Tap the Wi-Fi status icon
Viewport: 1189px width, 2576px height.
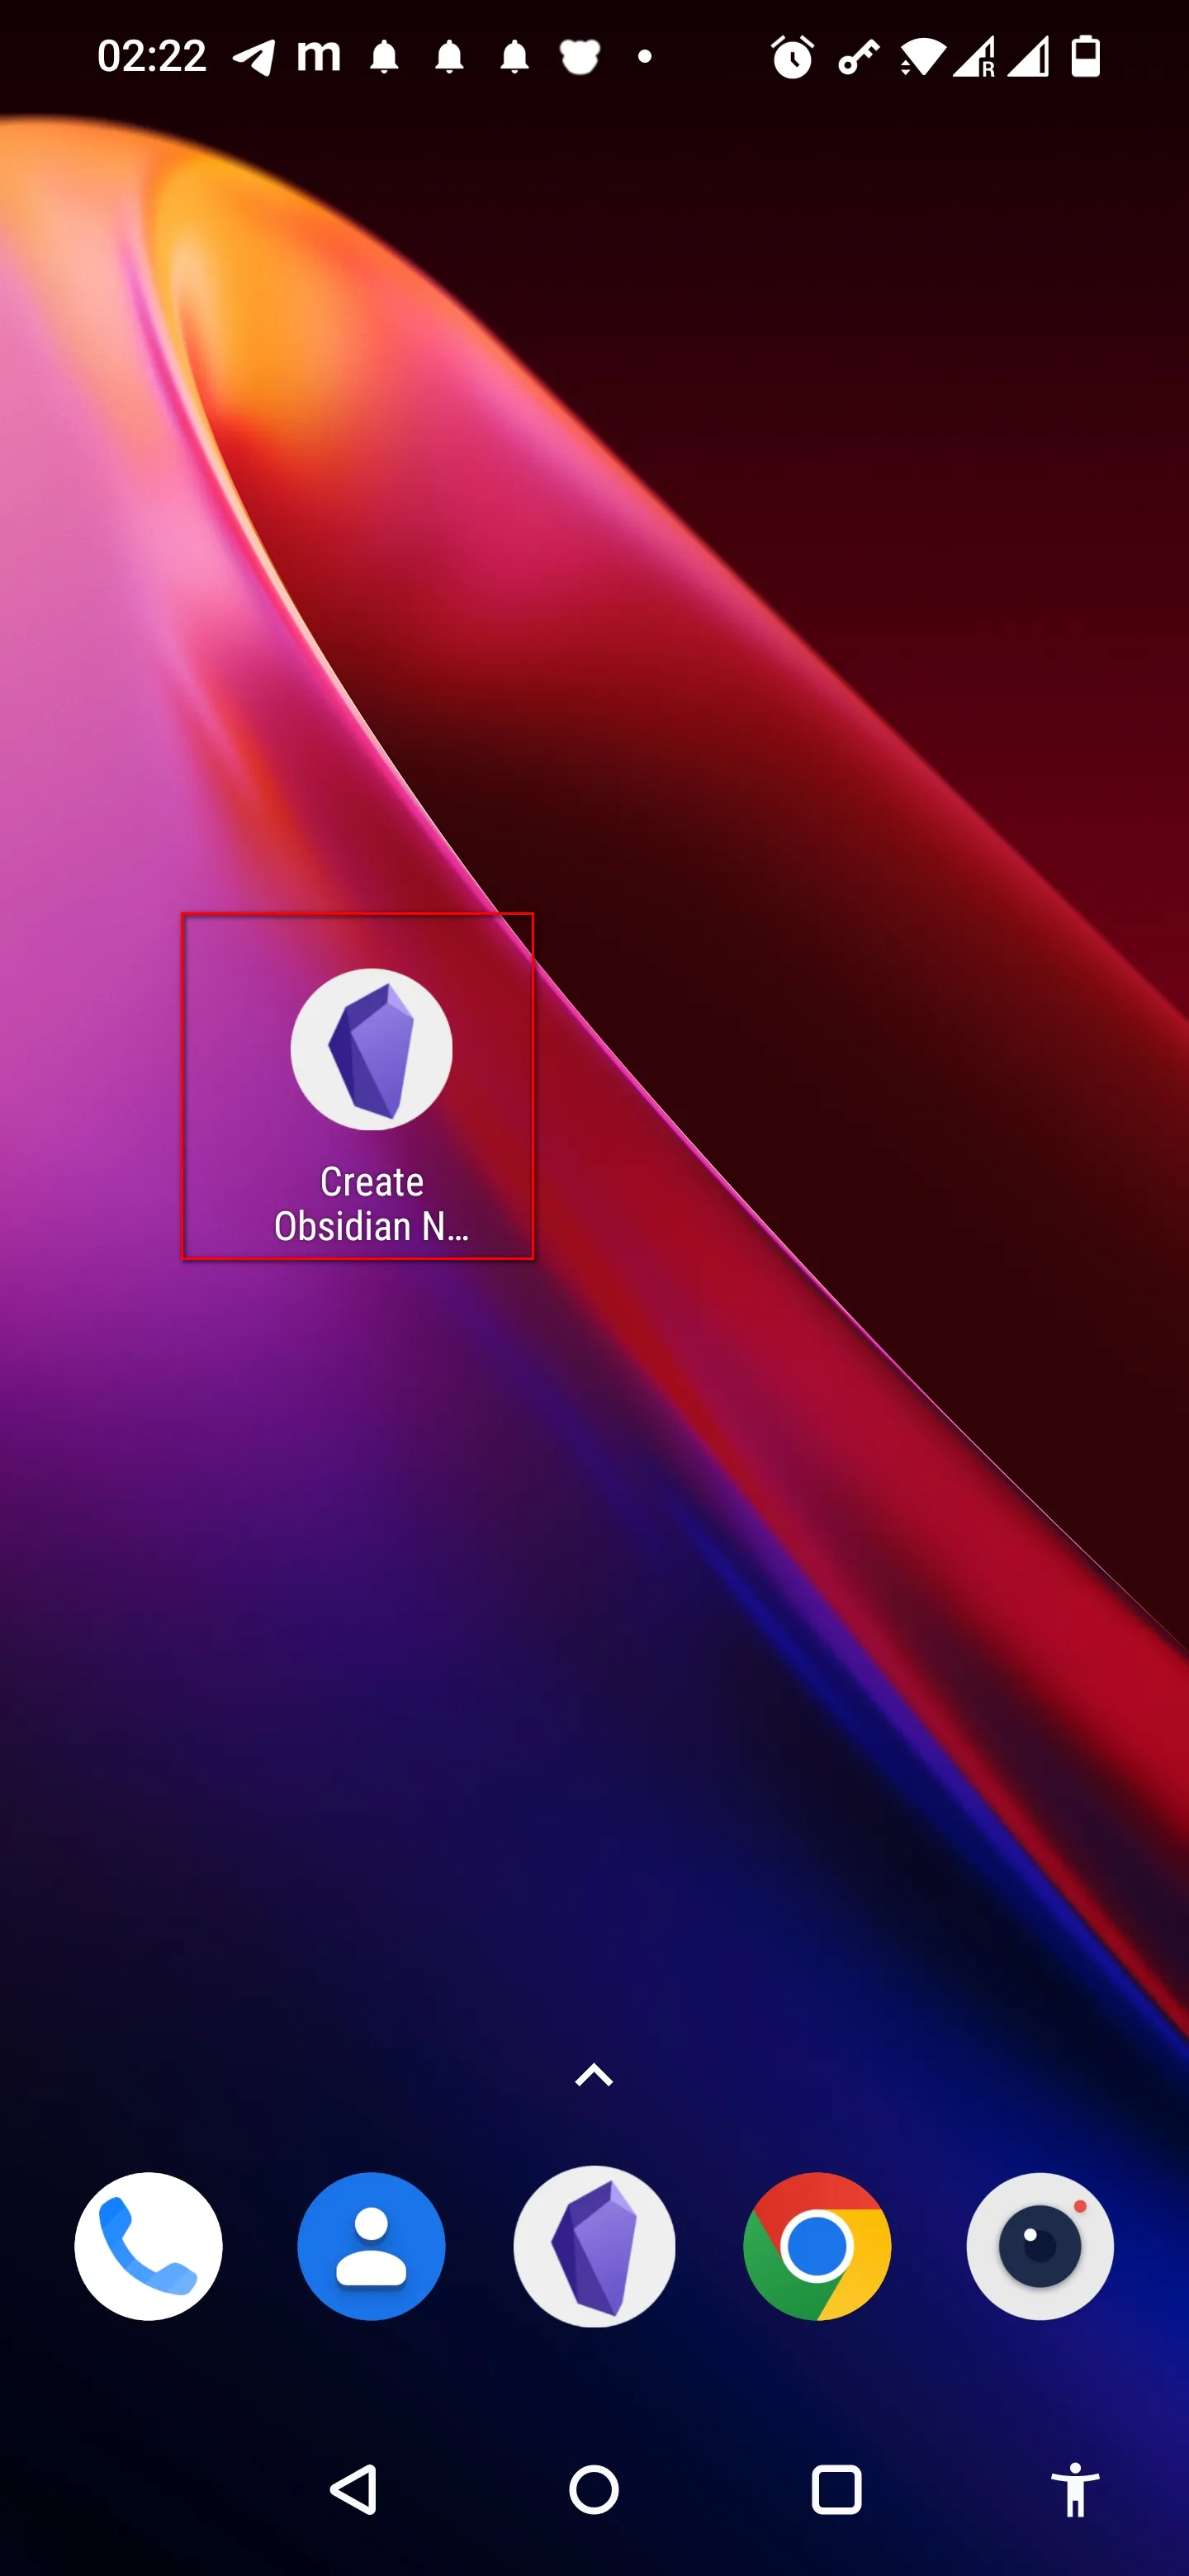pyautogui.click(x=922, y=57)
